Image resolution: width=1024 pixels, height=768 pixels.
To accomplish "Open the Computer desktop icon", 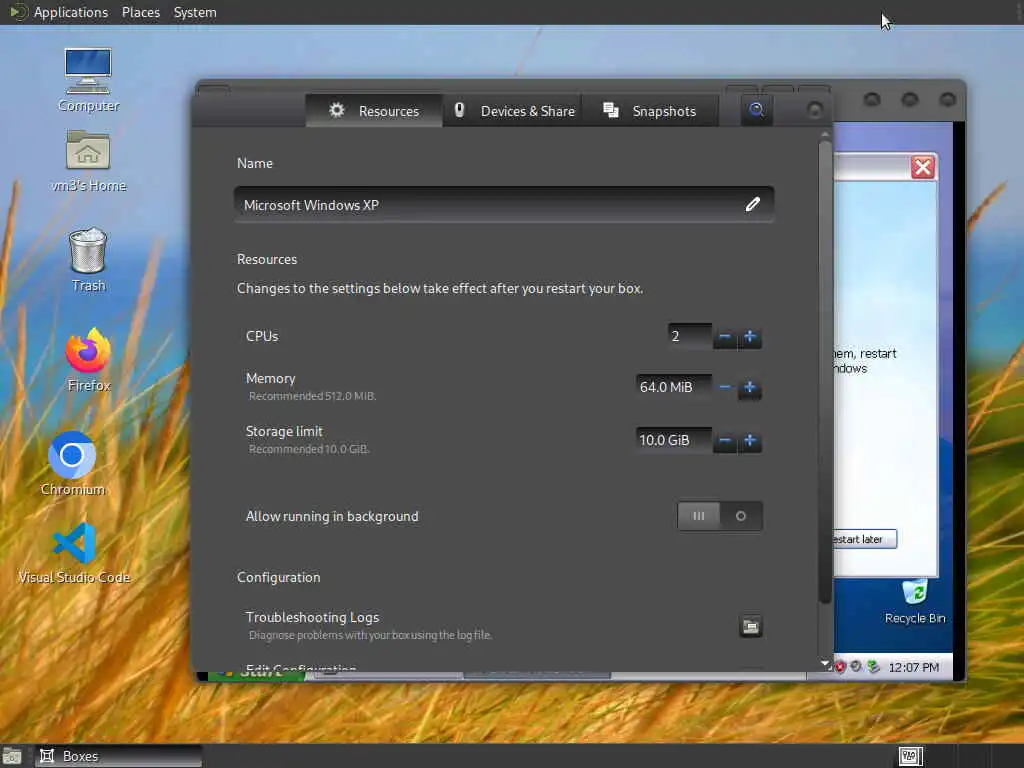I will (88, 80).
